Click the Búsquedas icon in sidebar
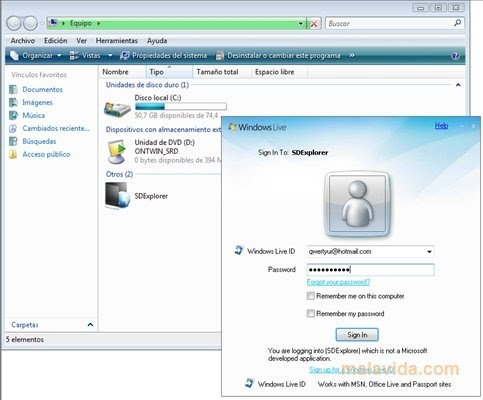The image size is (483, 400). [x=13, y=141]
